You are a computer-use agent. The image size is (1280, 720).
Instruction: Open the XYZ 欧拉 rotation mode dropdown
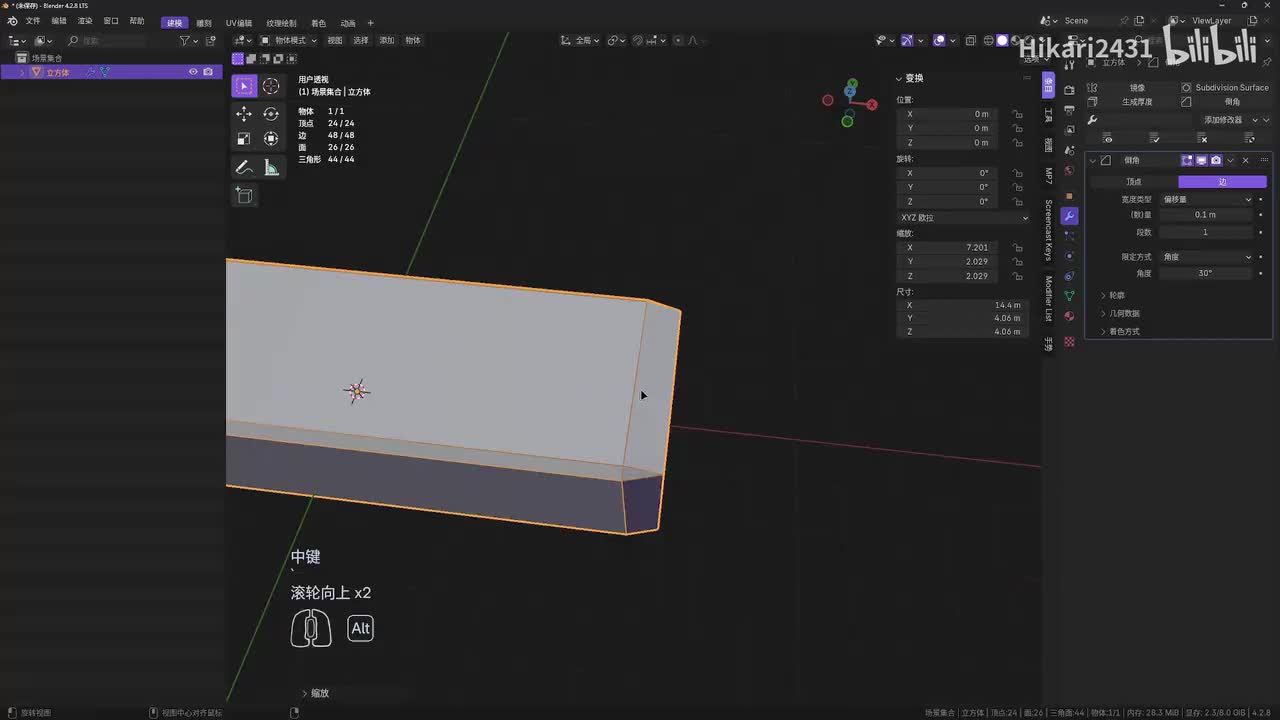tap(963, 218)
